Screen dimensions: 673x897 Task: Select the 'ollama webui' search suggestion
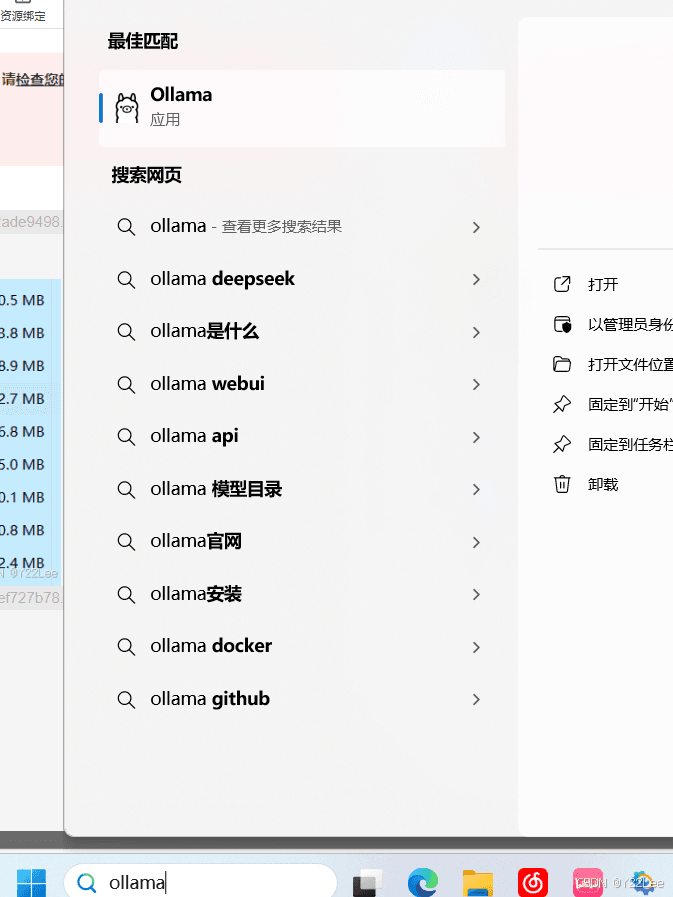point(302,384)
